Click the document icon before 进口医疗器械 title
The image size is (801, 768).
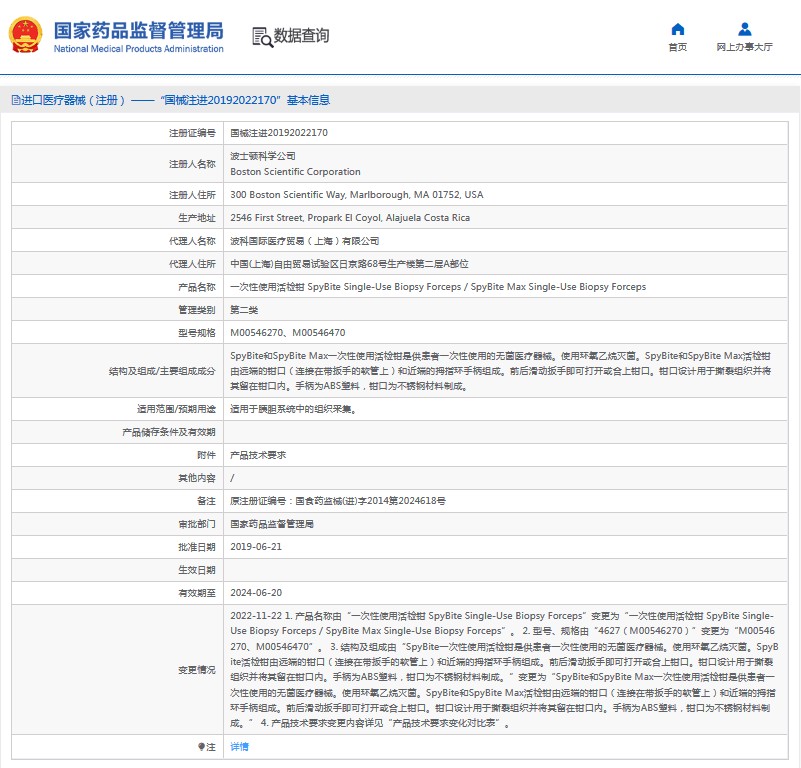click(x=16, y=100)
